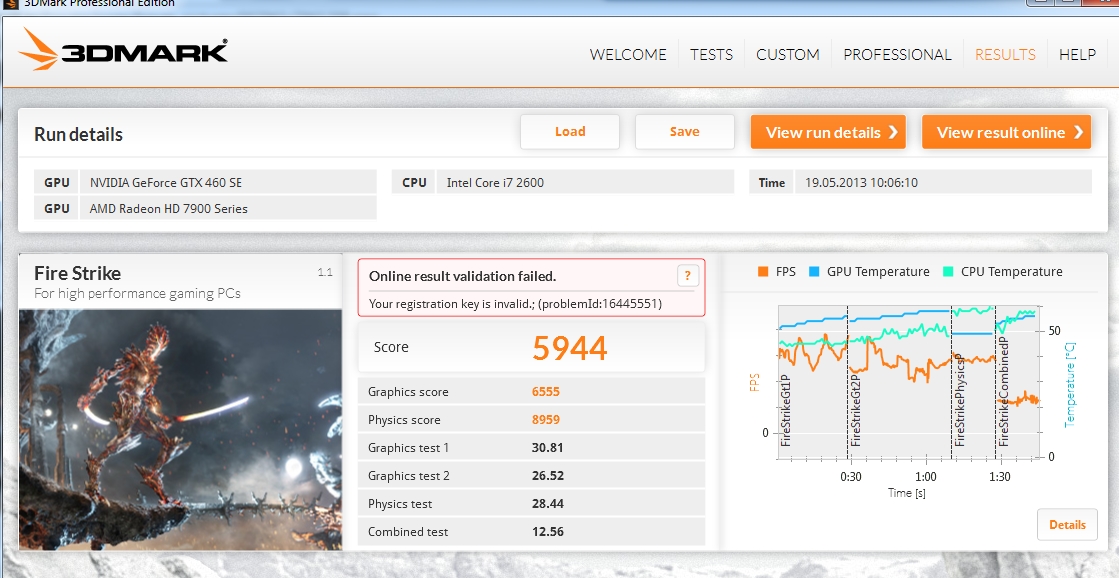Click Physics test value 28.44
The image size is (1119, 578).
(x=548, y=504)
